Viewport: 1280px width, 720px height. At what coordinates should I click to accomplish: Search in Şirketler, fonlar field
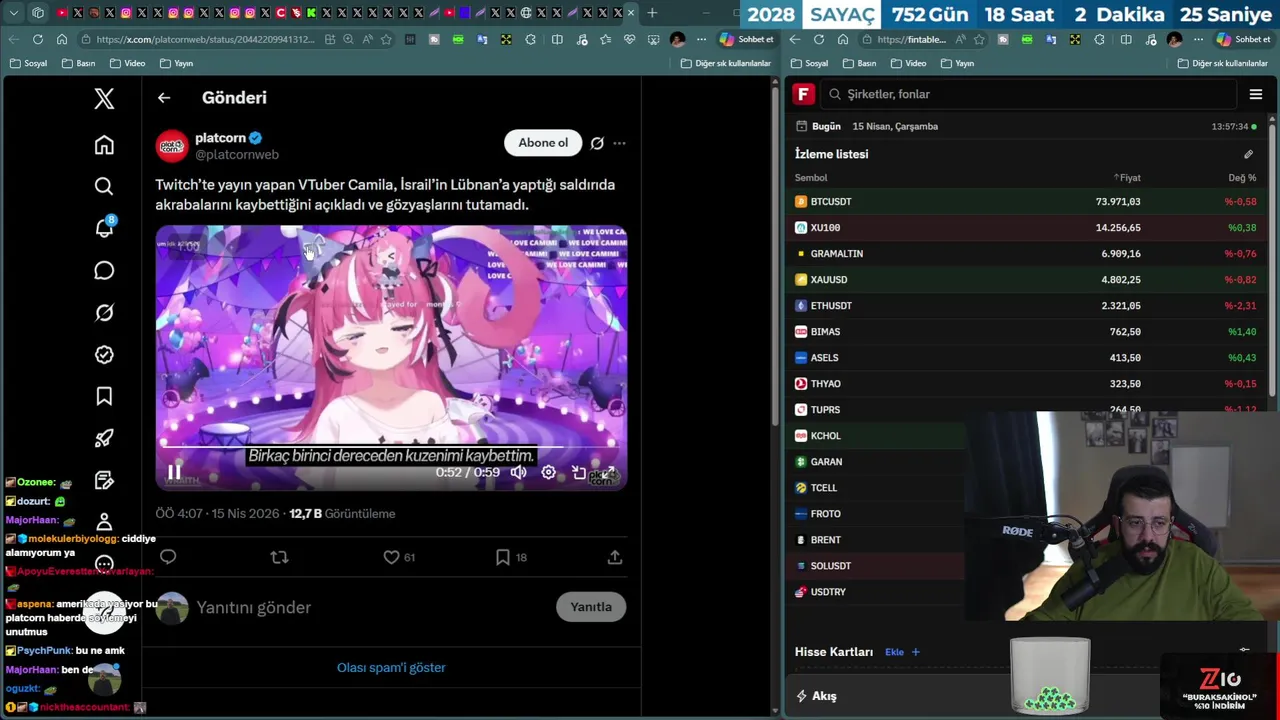1030,94
